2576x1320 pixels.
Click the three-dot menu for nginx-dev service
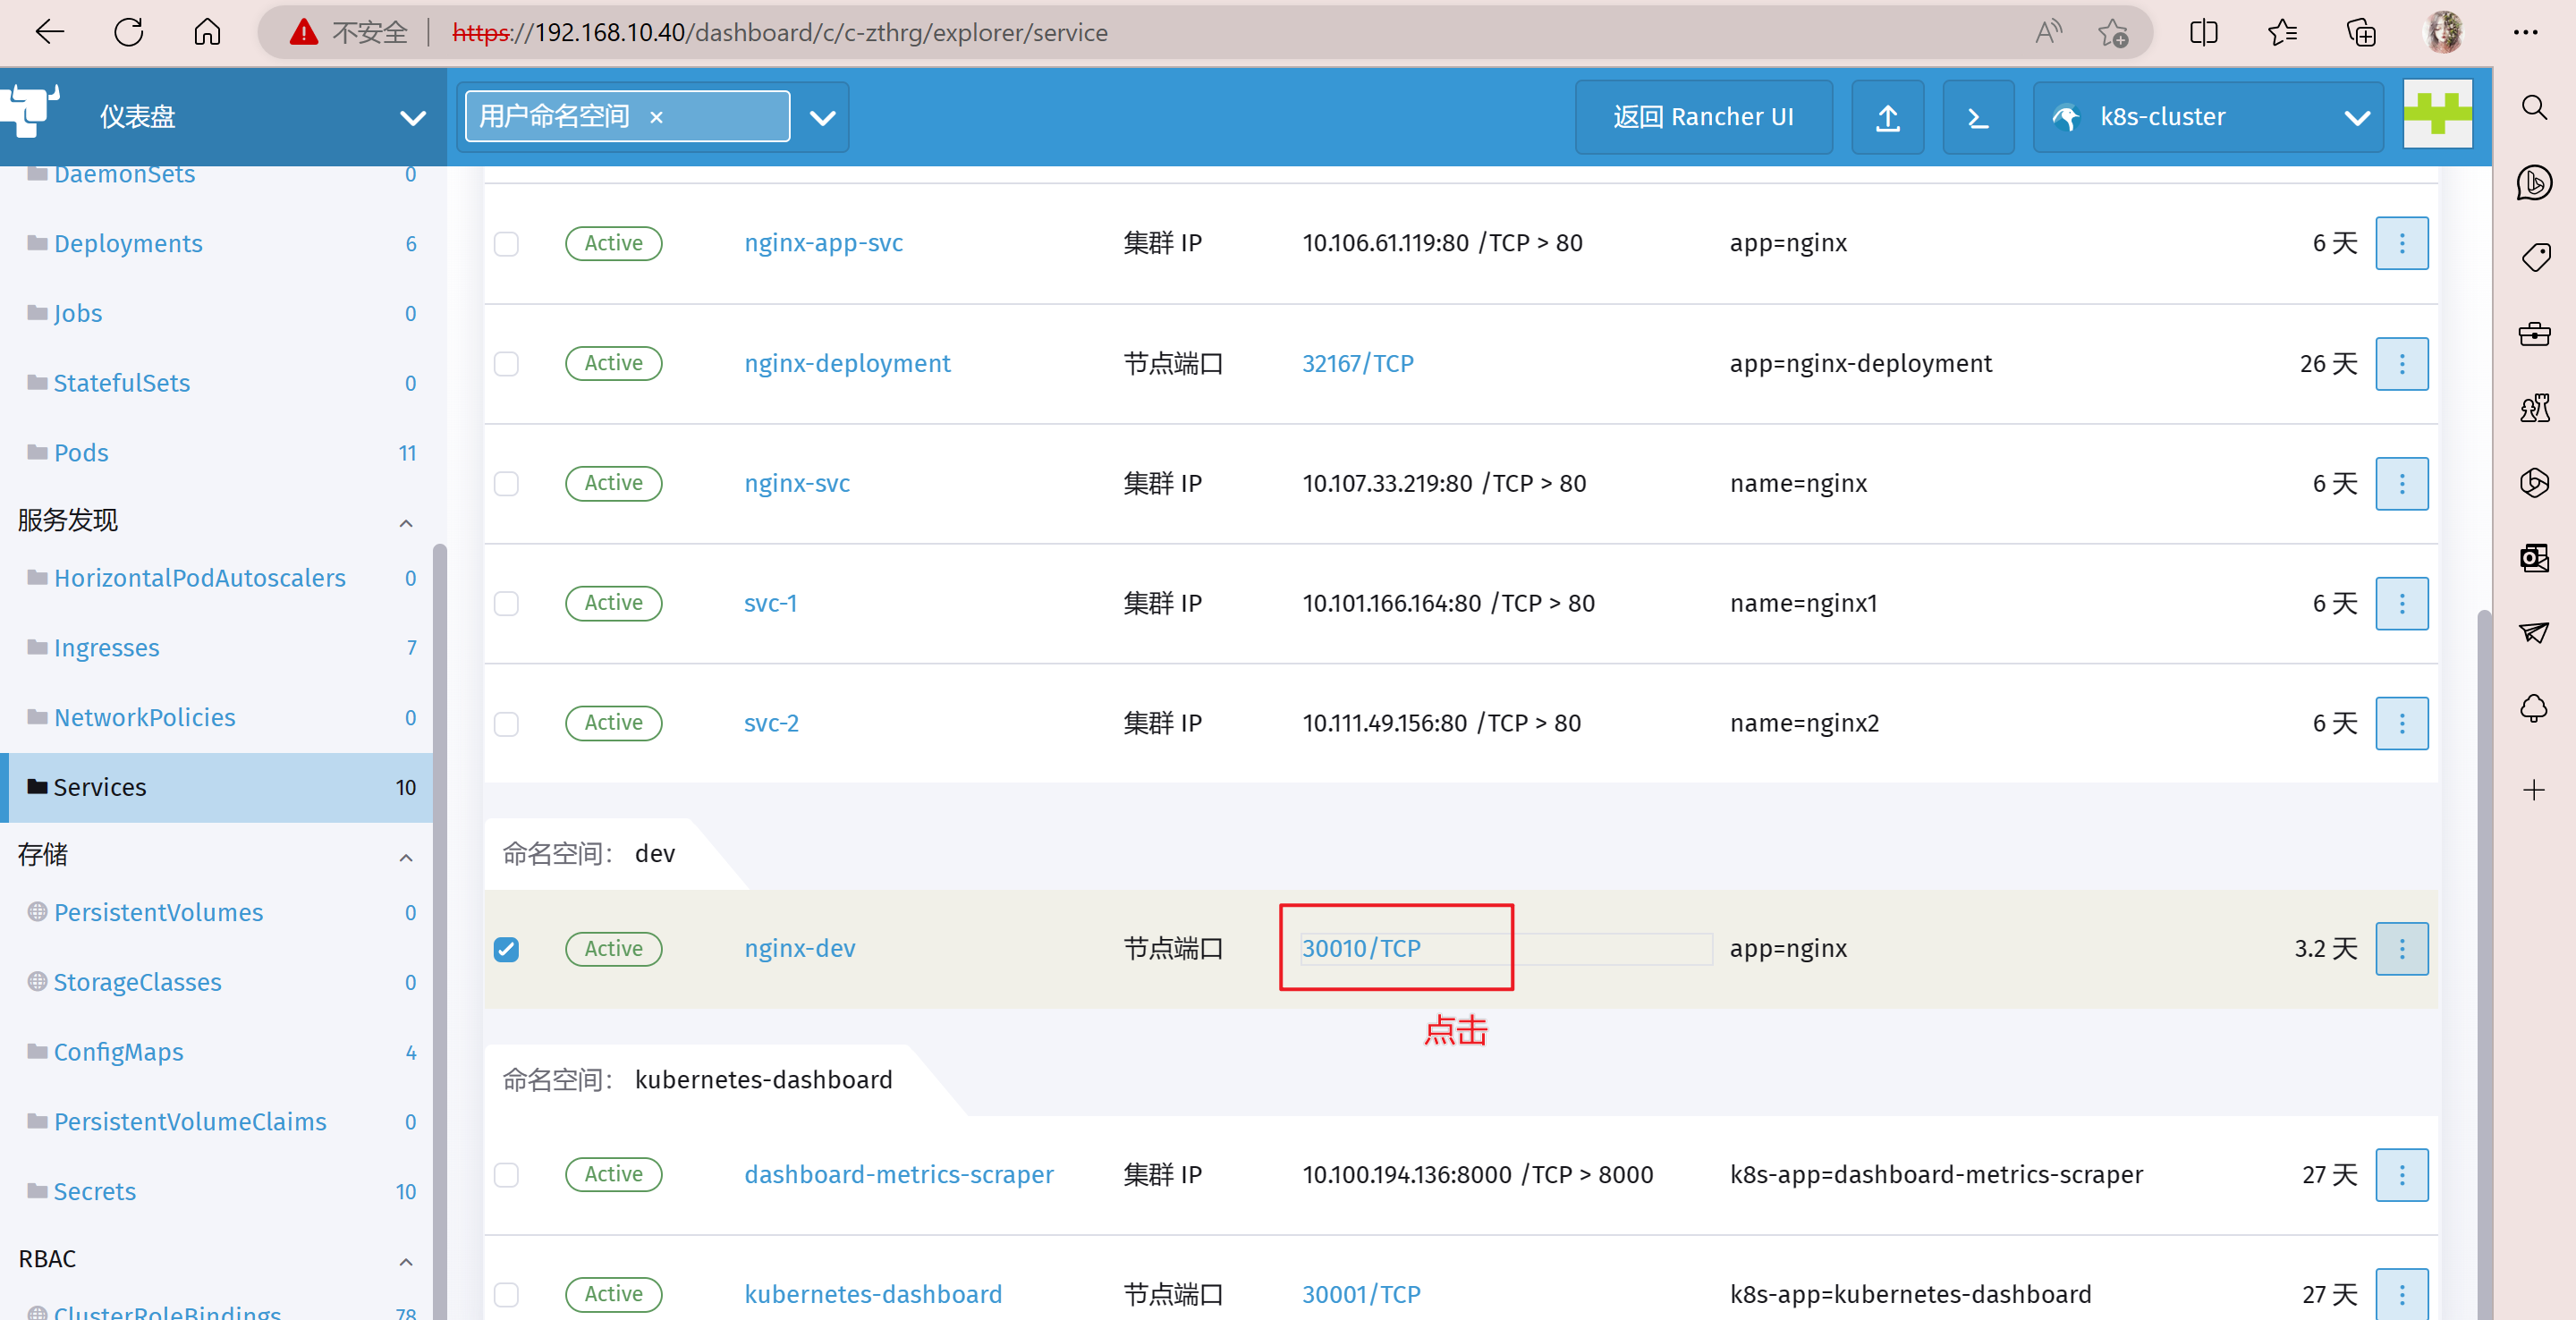[2402, 948]
